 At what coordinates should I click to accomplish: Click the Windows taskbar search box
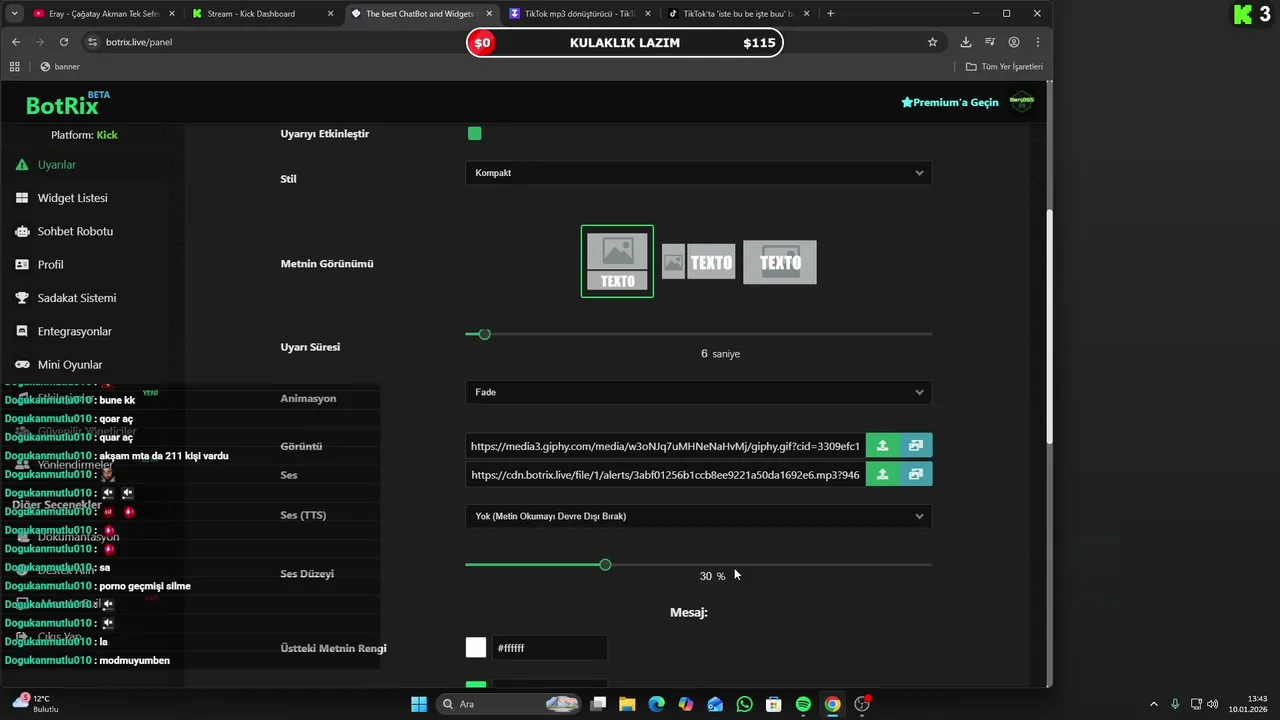tap(510, 704)
